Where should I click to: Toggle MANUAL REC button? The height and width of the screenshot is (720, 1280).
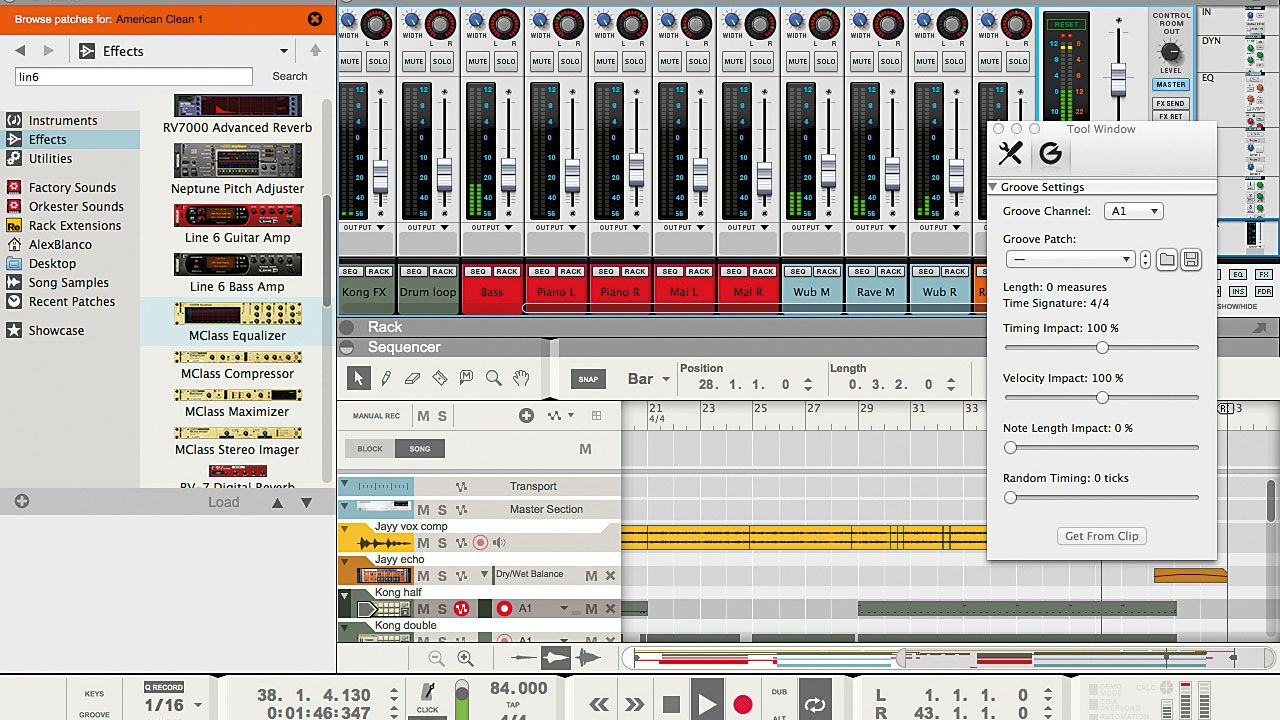pyautogui.click(x=376, y=416)
